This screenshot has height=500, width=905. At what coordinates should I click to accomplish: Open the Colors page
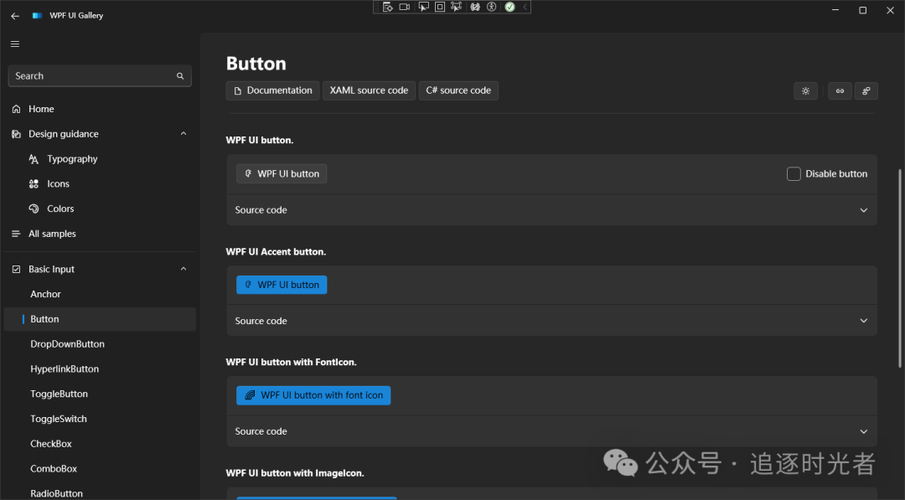click(x=60, y=209)
